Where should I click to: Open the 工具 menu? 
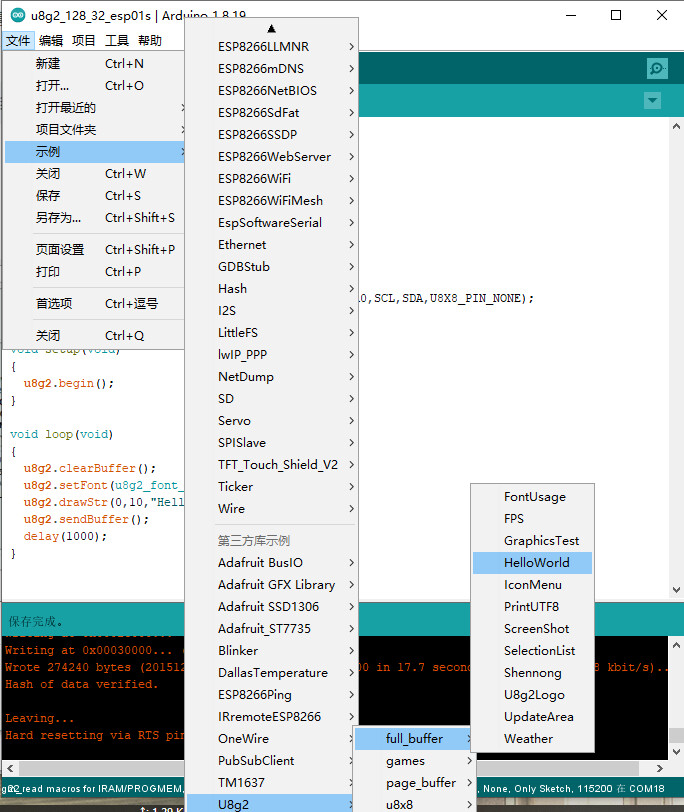117,40
